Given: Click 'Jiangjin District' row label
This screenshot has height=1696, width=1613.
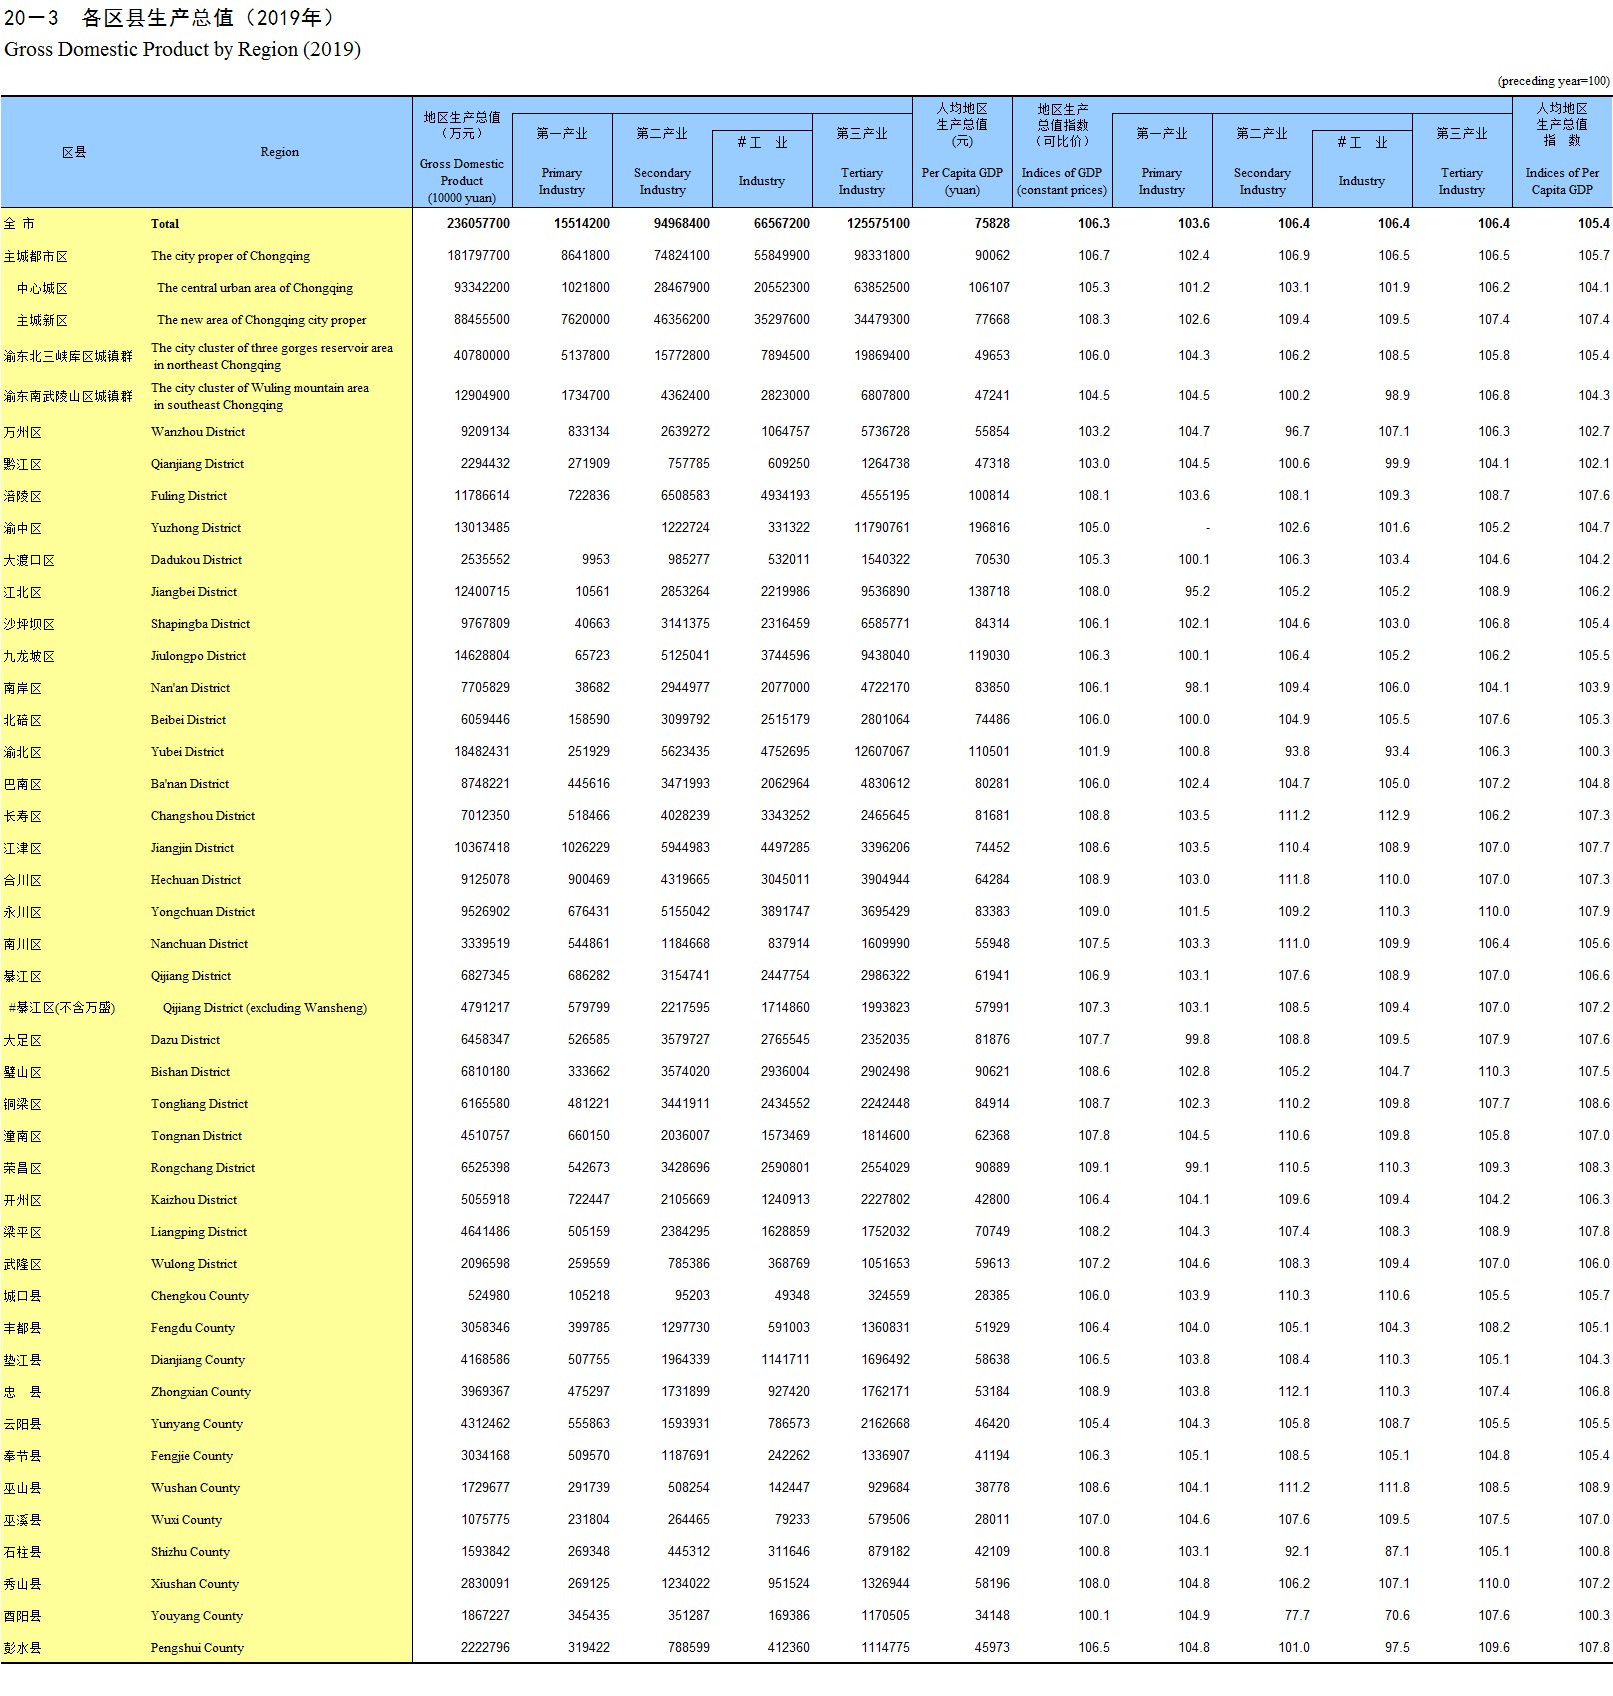Looking at the screenshot, I should (192, 848).
